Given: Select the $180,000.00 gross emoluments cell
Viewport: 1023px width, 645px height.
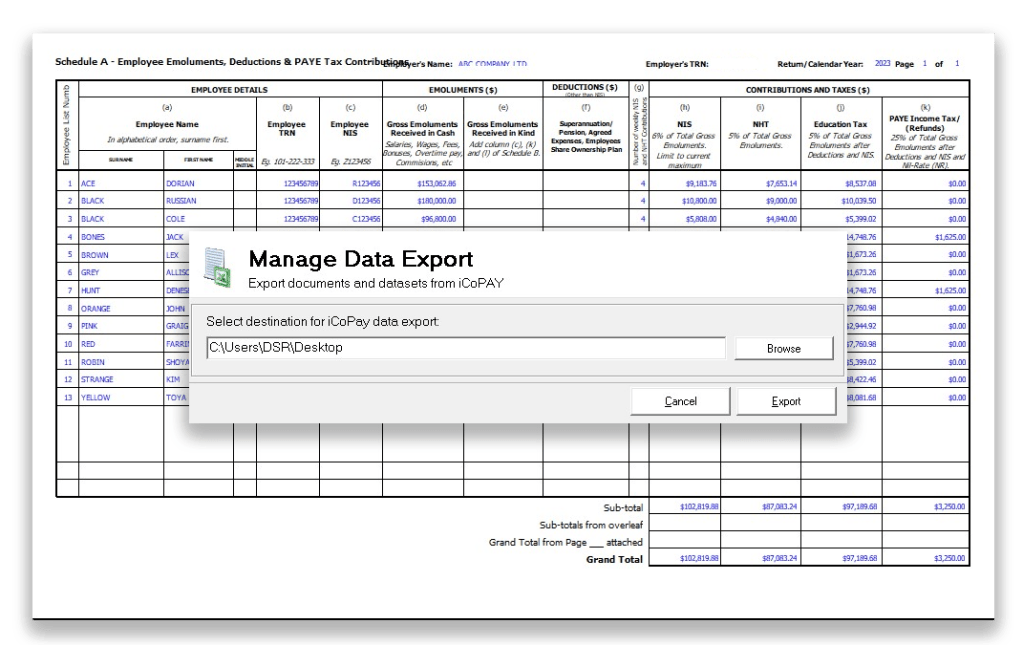Looking at the screenshot, I should [423, 201].
